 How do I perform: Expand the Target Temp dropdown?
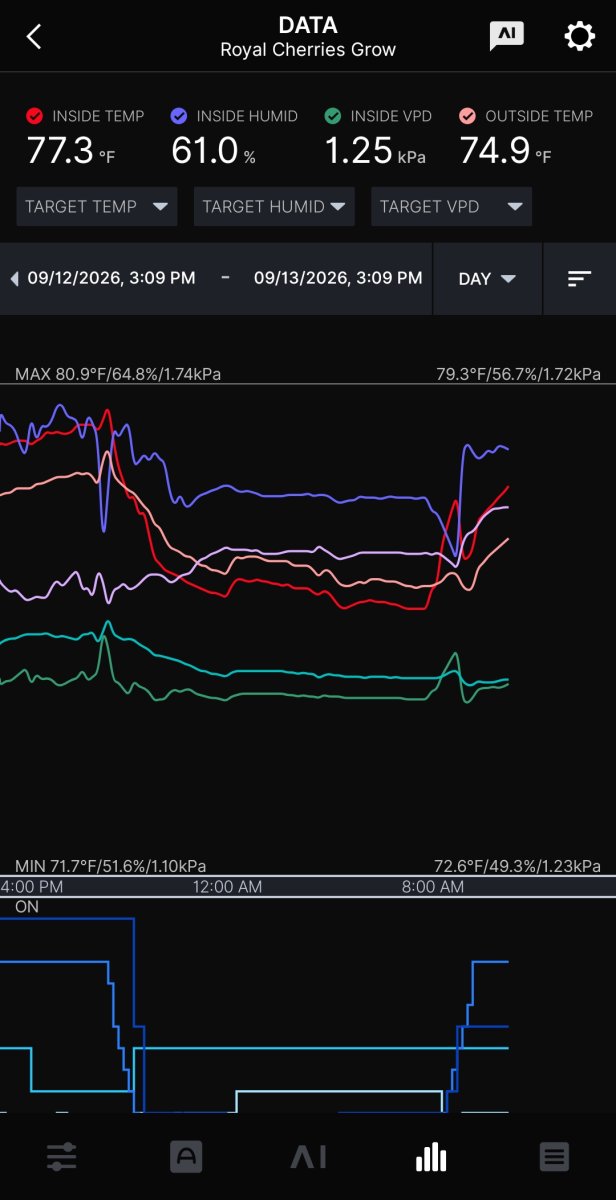click(x=97, y=206)
